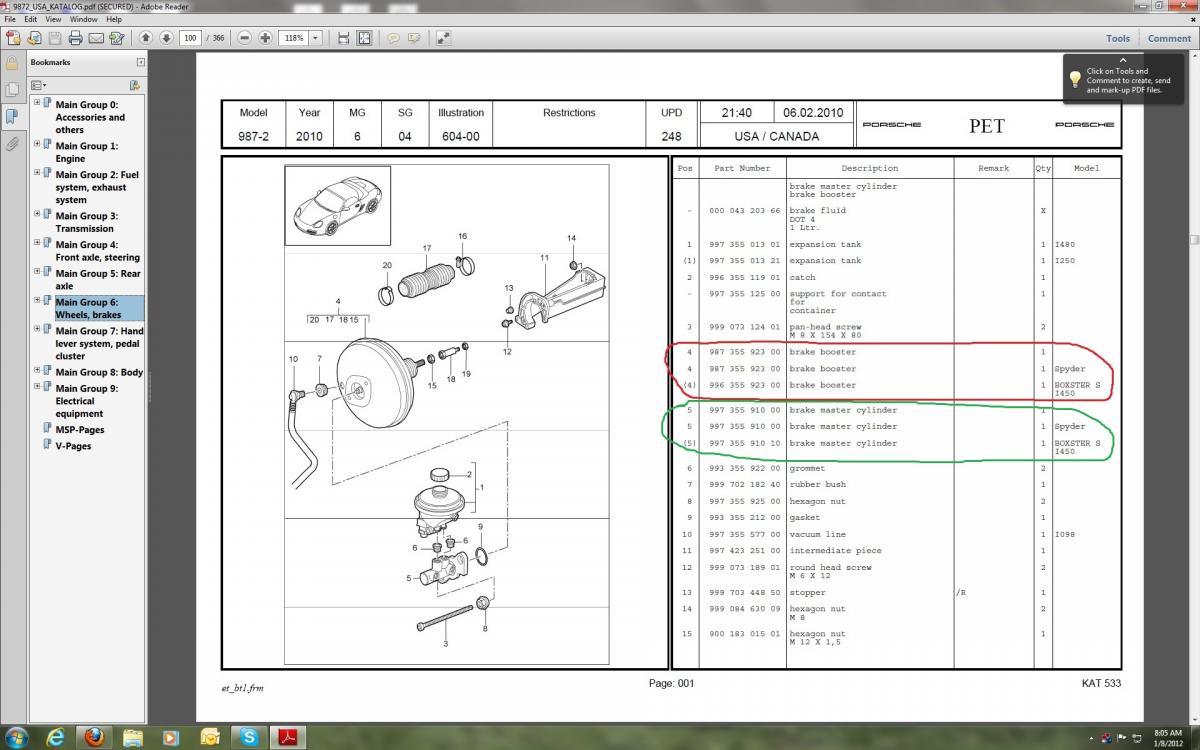Click the clock showing 8:05 AM
This screenshot has height=750, width=1200.
click(x=1166, y=731)
